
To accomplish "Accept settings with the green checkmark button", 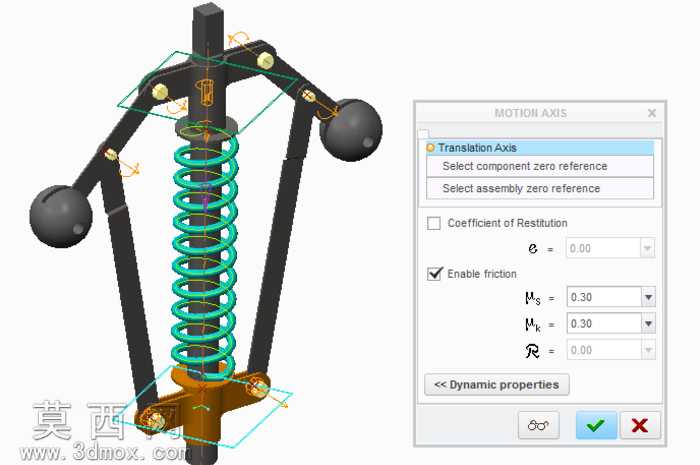I will [x=596, y=425].
